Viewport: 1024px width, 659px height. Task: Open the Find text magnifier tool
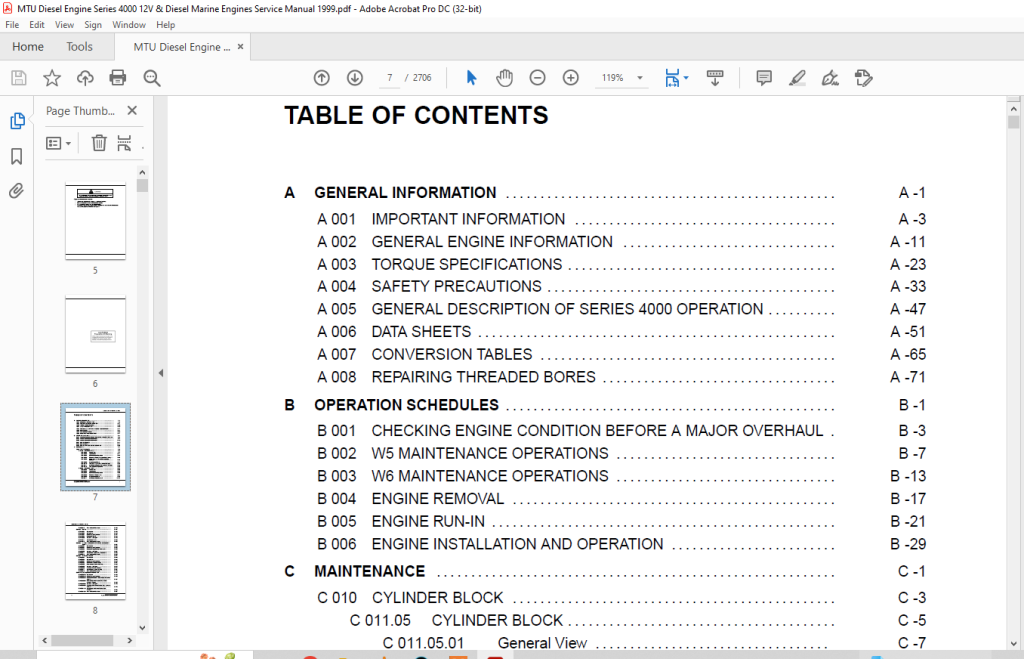(152, 78)
